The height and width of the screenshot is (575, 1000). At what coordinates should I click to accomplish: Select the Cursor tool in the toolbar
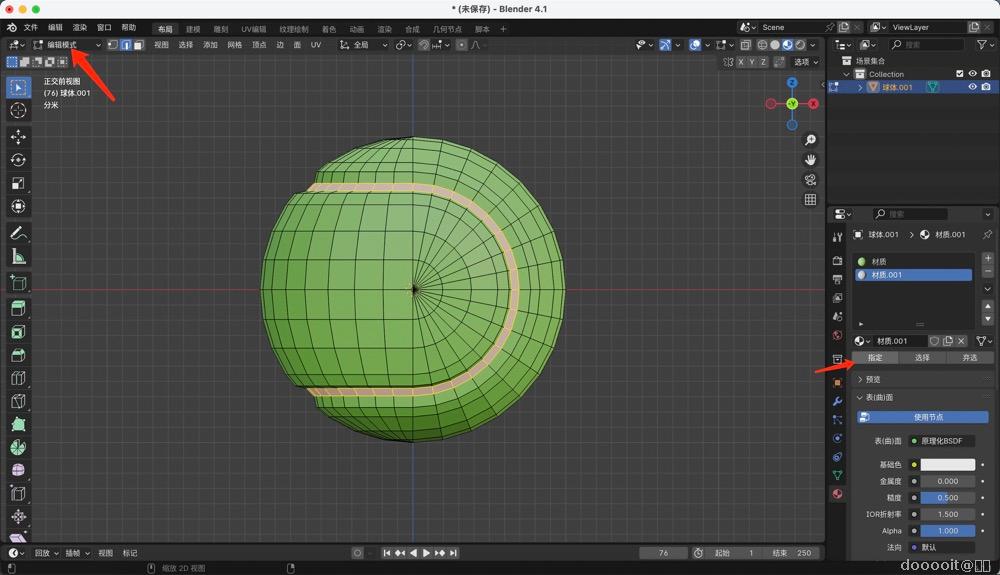point(18,110)
